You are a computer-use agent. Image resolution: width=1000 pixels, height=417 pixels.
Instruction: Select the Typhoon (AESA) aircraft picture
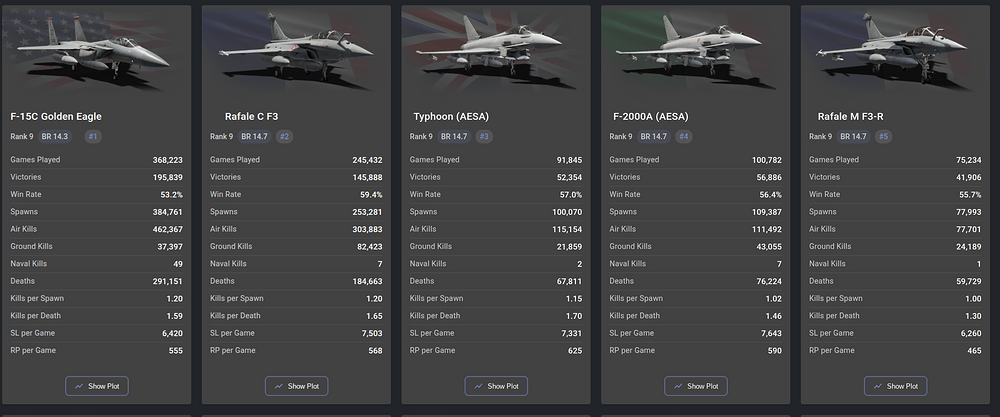(496, 50)
